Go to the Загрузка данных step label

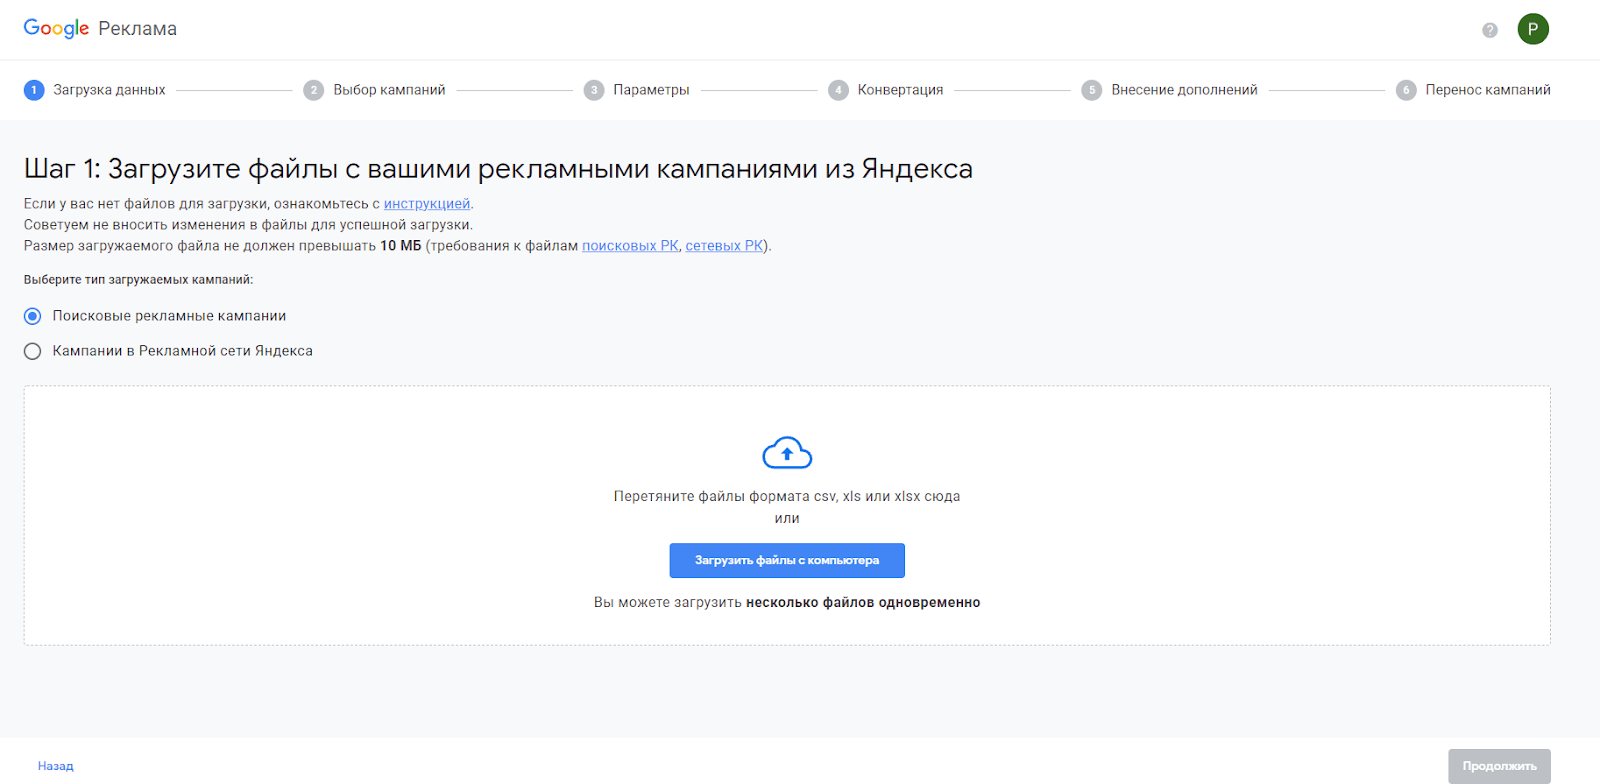pyautogui.click(x=109, y=90)
